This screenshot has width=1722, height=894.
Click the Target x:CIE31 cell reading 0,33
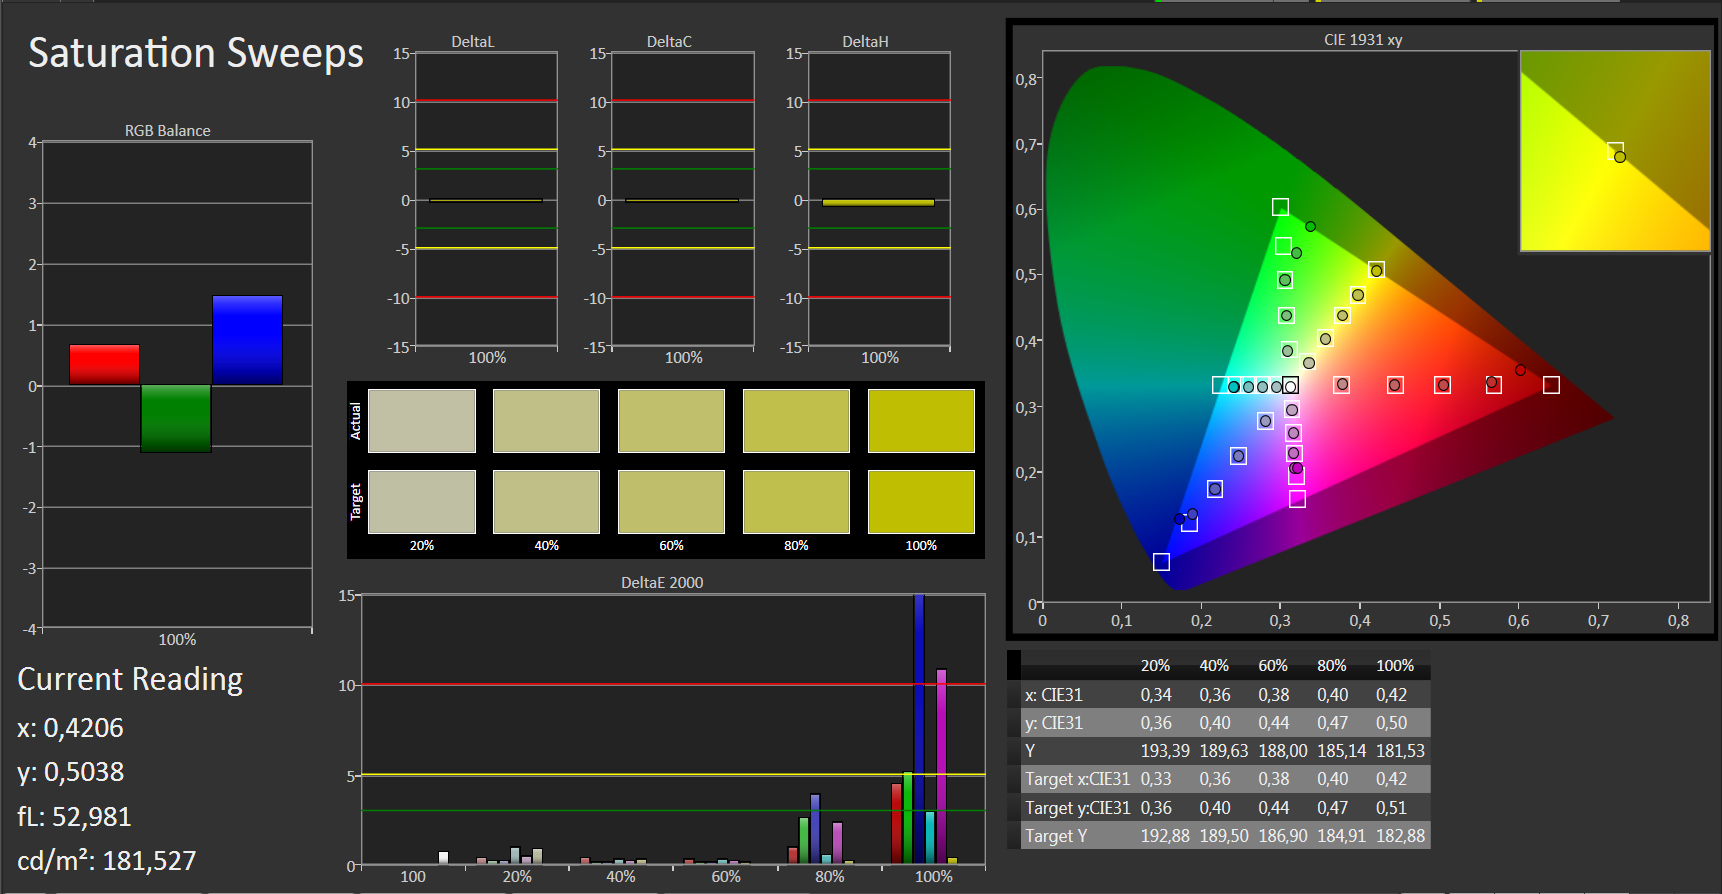(1156, 778)
